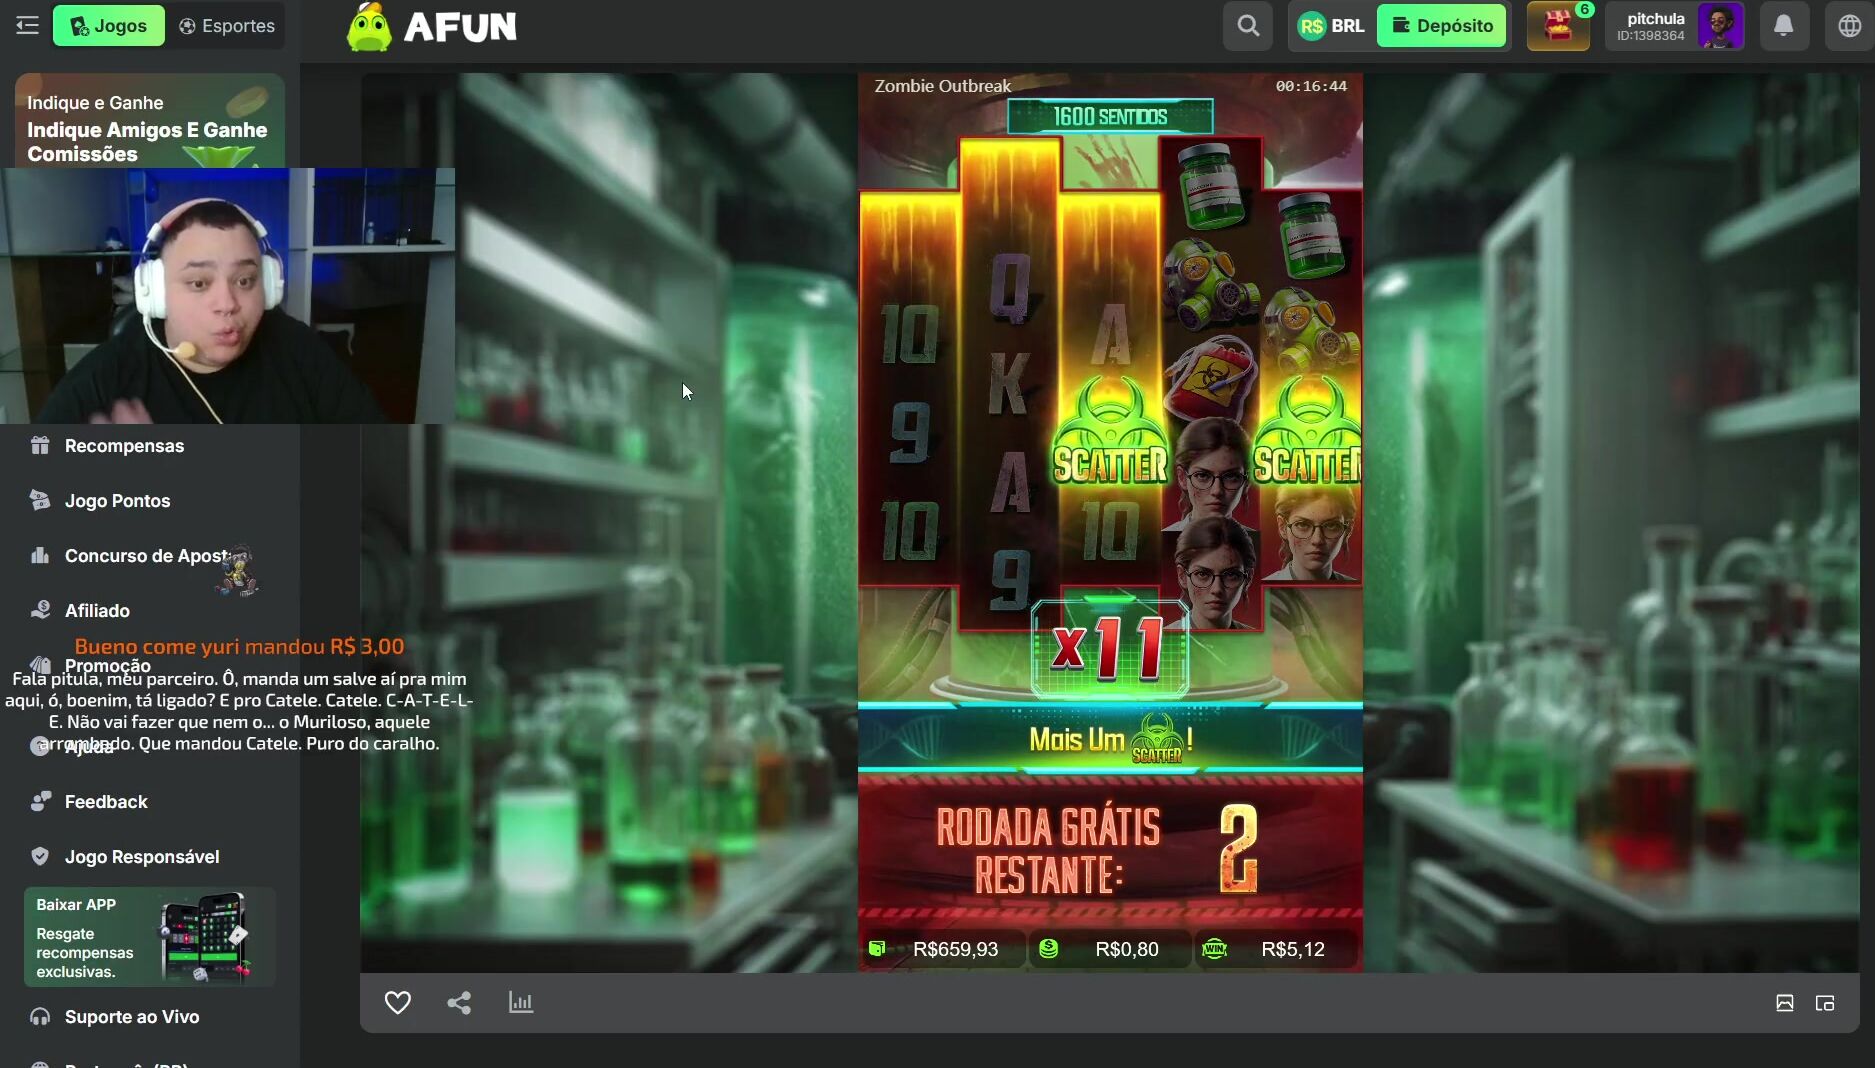The image size is (1875, 1068).
Task: Open the language globe icon
Action: click(1849, 26)
